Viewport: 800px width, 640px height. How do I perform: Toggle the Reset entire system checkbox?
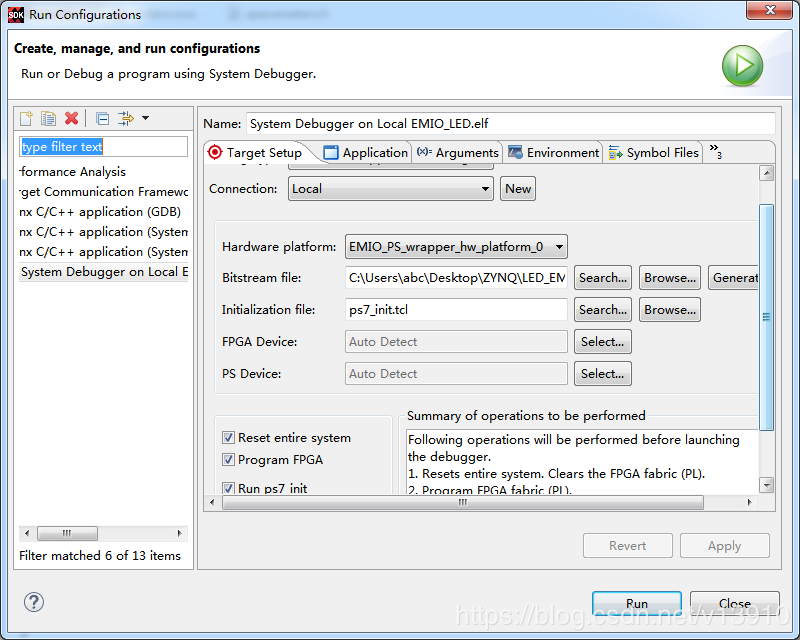pos(229,438)
